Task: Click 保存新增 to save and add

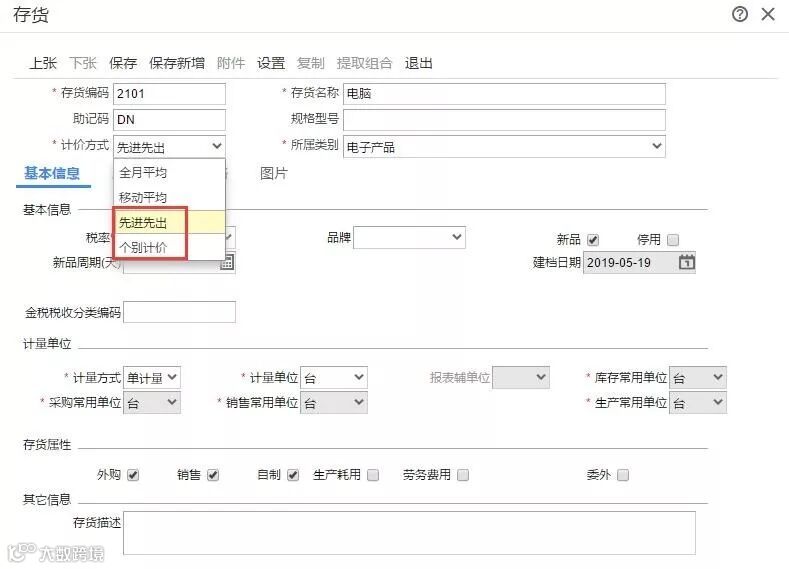Action: coord(177,63)
